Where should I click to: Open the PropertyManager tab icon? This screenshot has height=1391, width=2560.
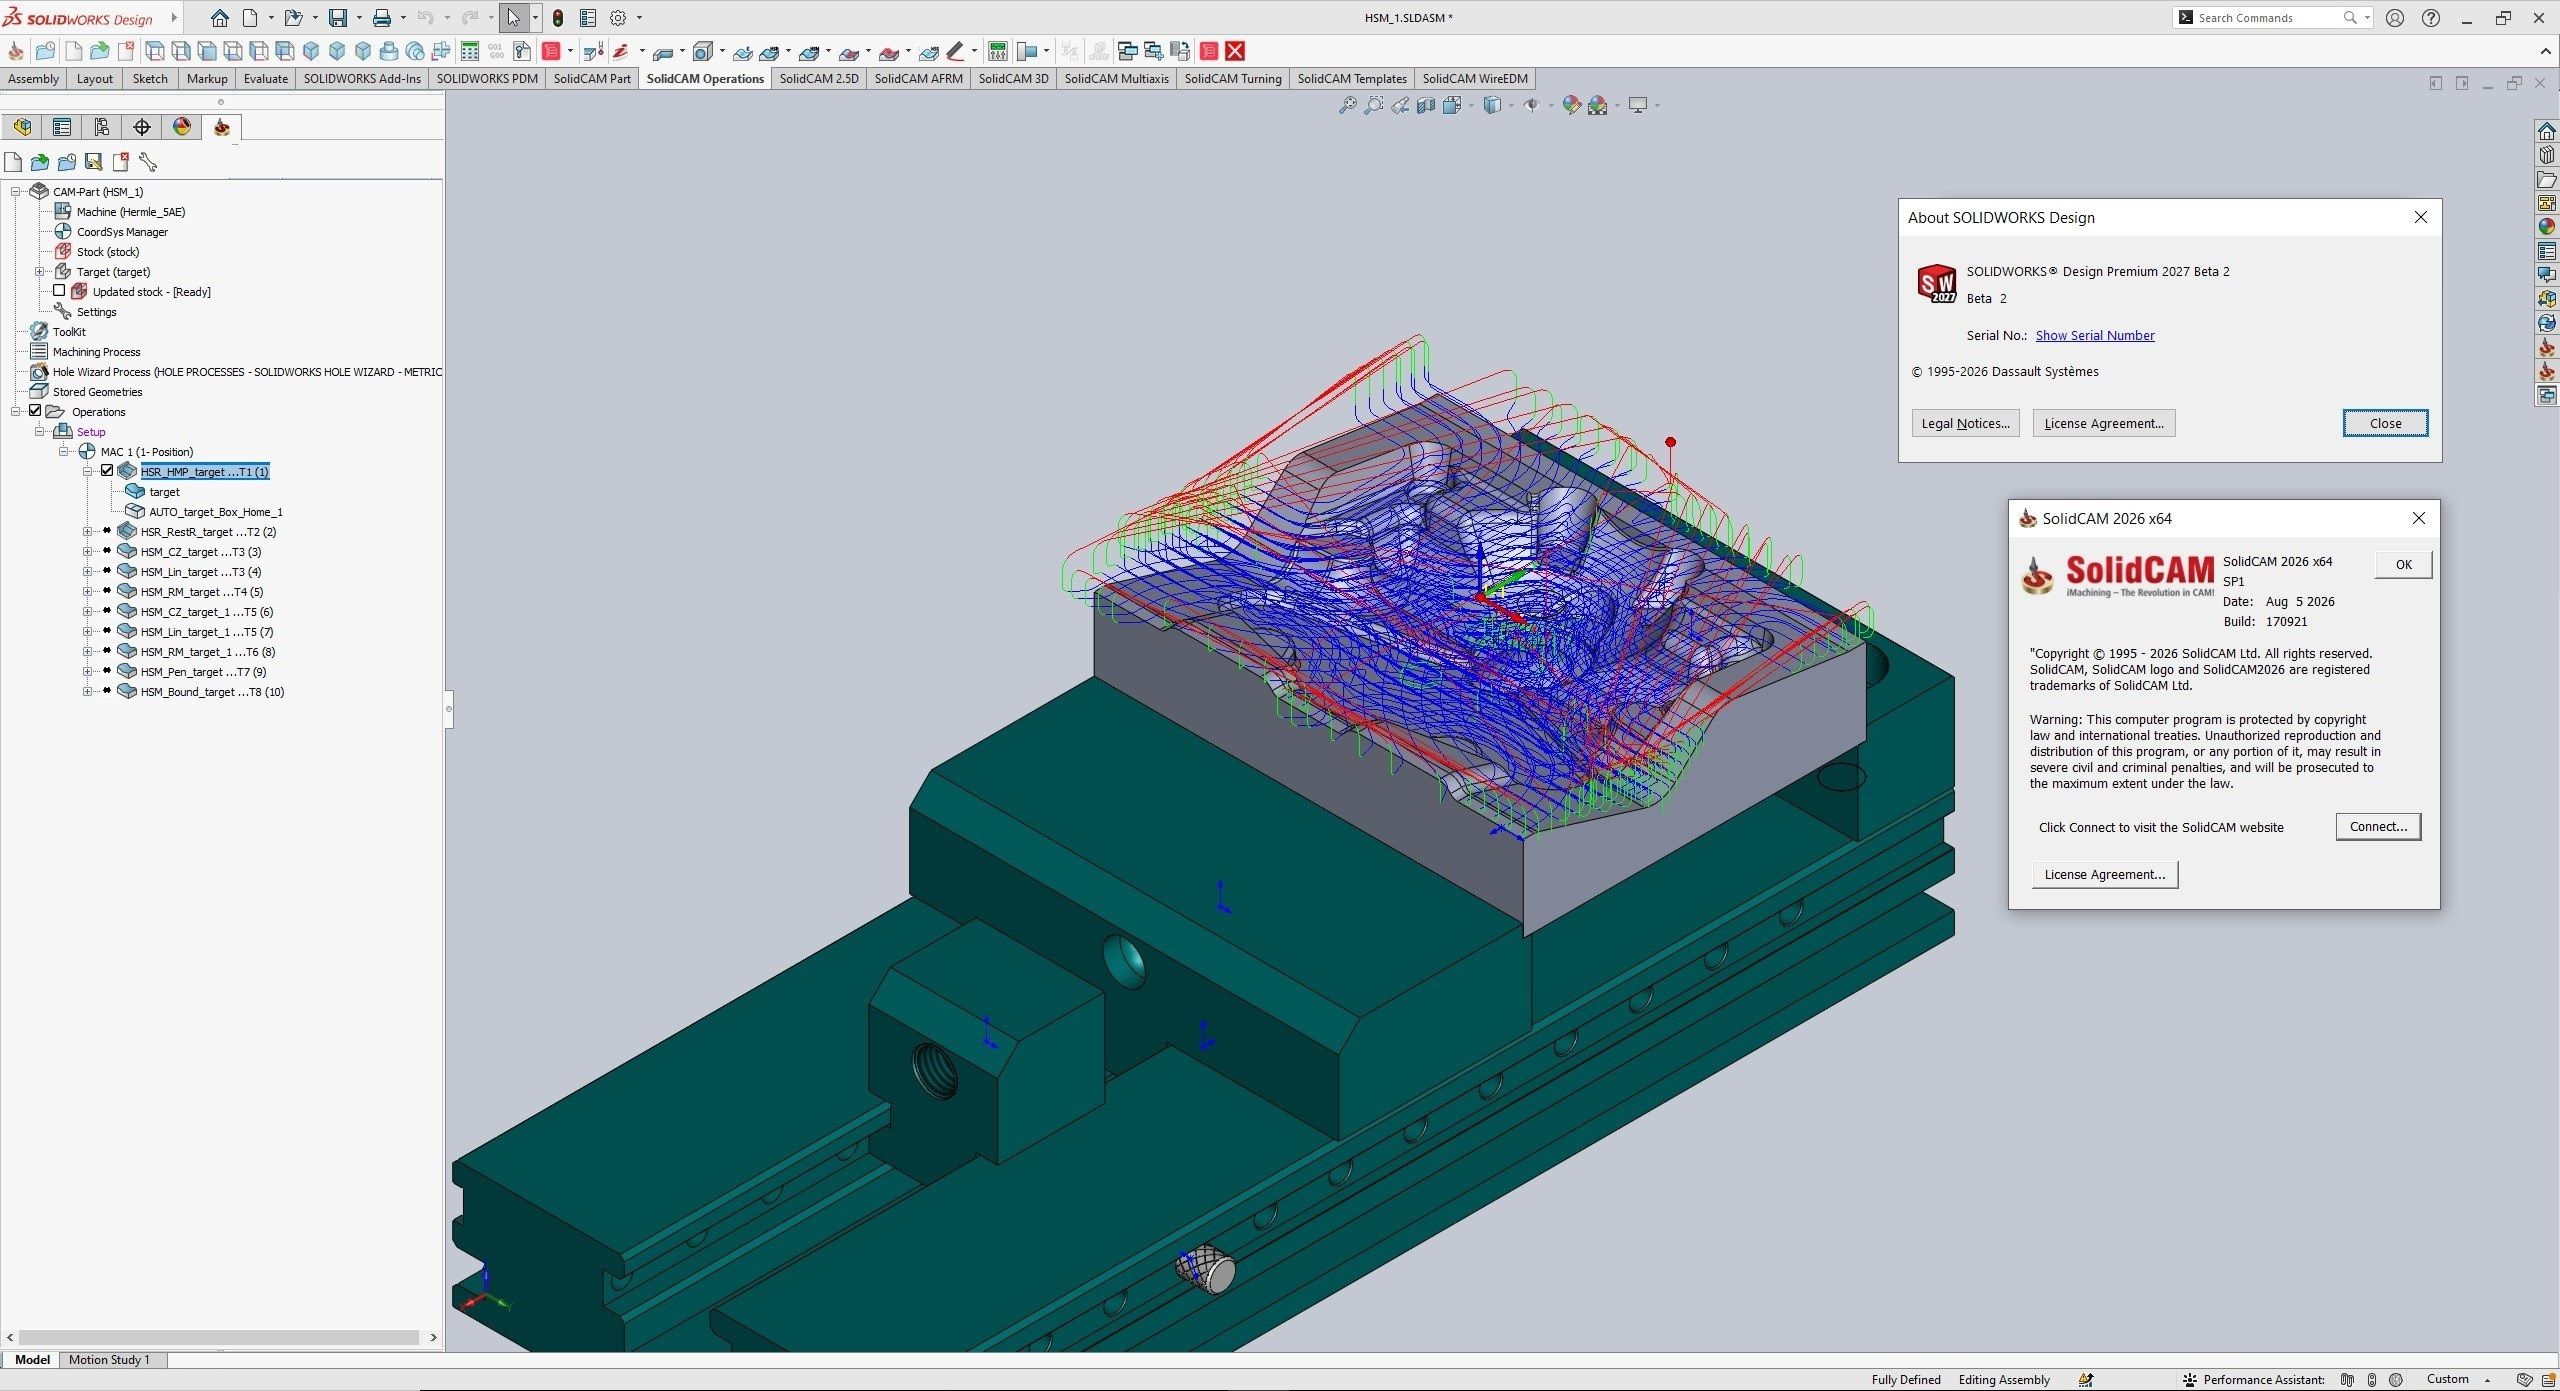pos(62,127)
